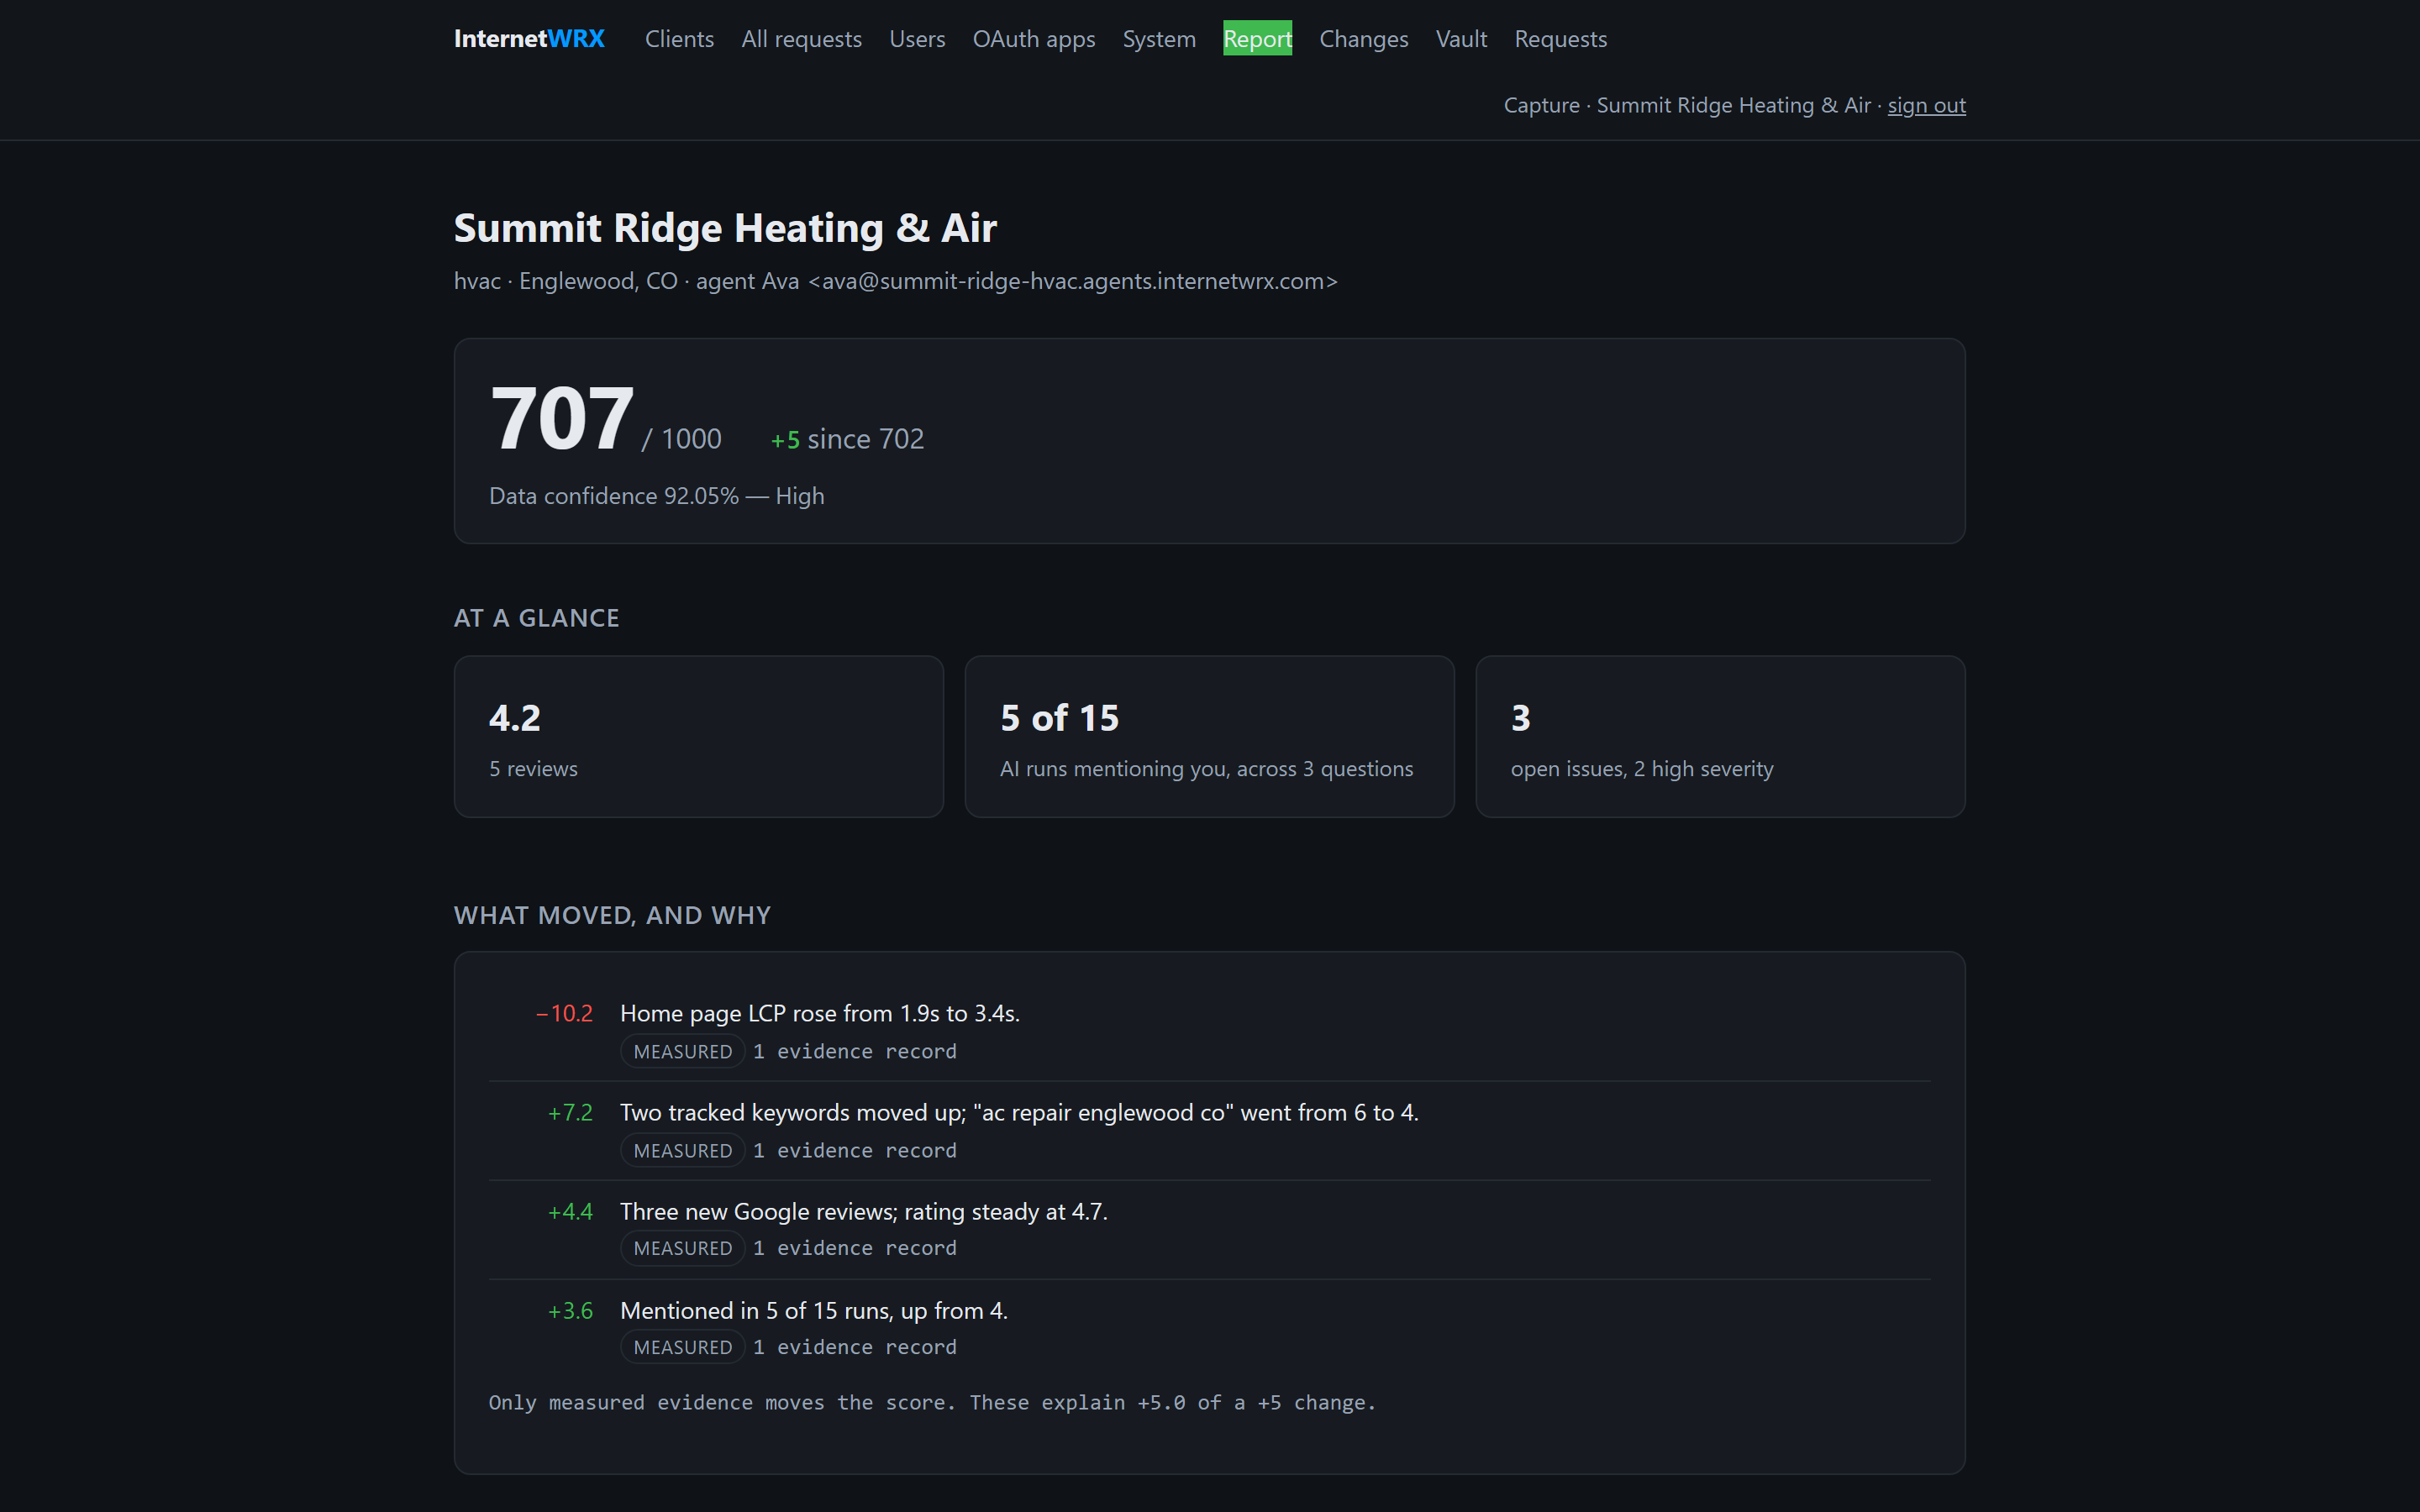Screen dimensions: 2420x1512
Task: Click the 707 score value
Action: (x=562, y=419)
